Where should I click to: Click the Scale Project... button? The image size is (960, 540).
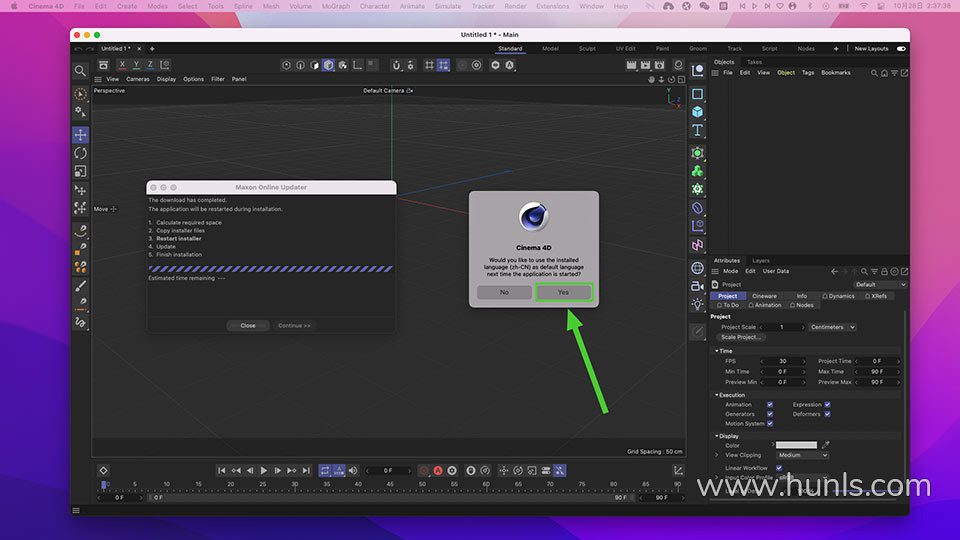(x=741, y=337)
